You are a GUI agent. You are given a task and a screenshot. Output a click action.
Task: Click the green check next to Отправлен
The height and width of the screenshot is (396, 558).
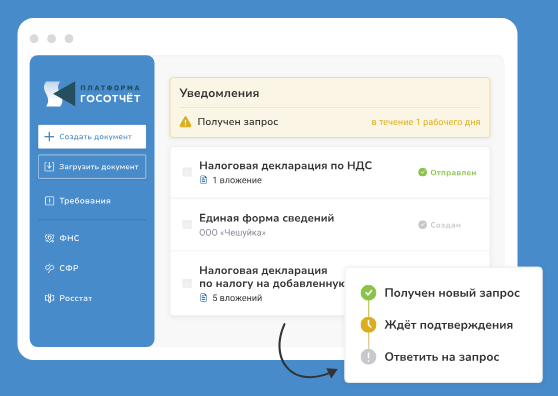[422, 172]
